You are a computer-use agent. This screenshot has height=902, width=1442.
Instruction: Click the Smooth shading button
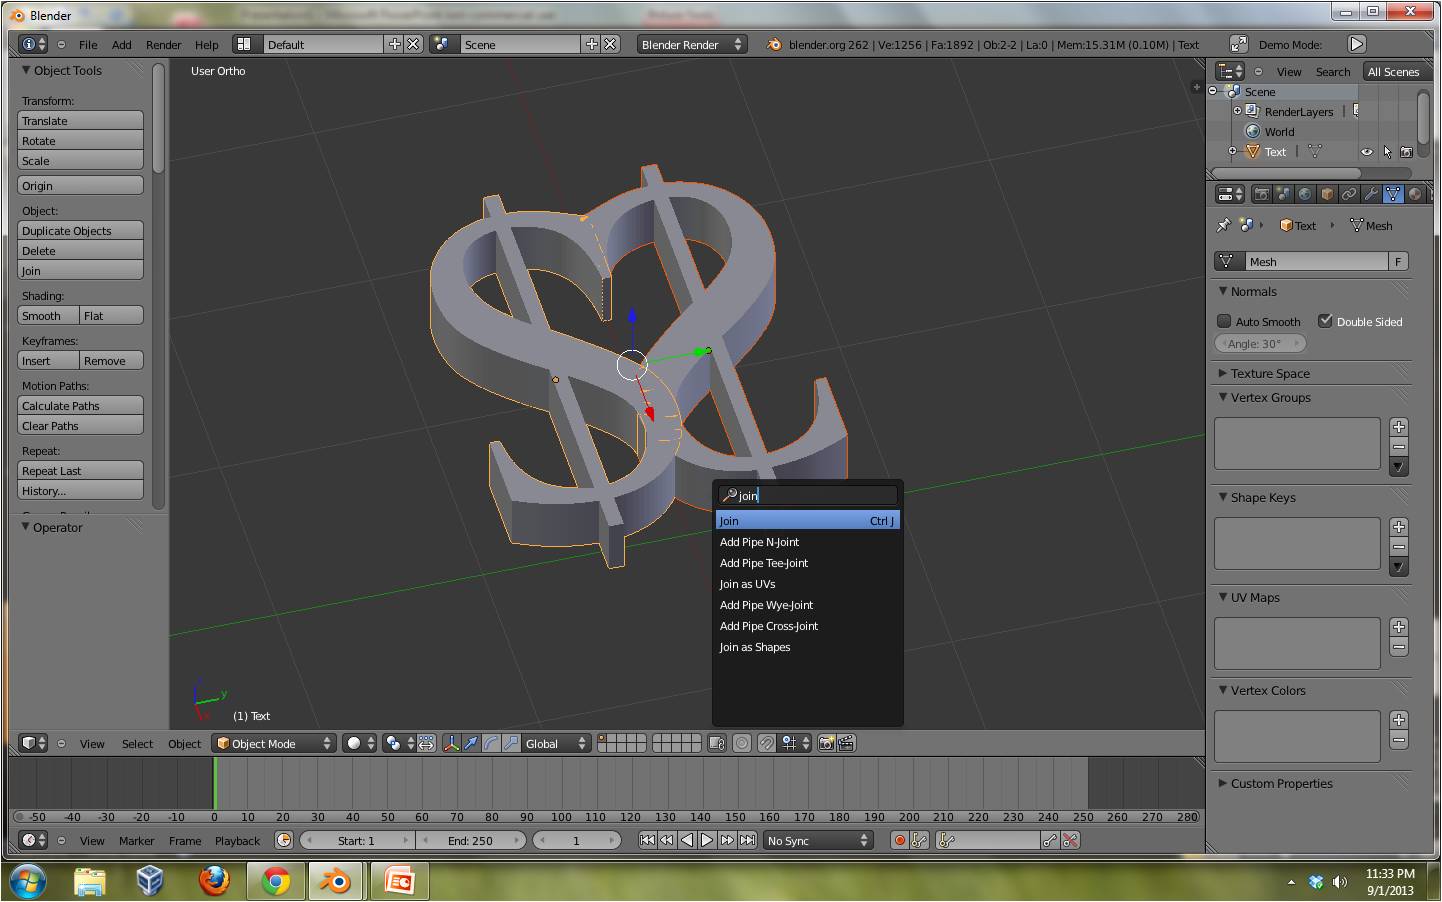[48, 315]
